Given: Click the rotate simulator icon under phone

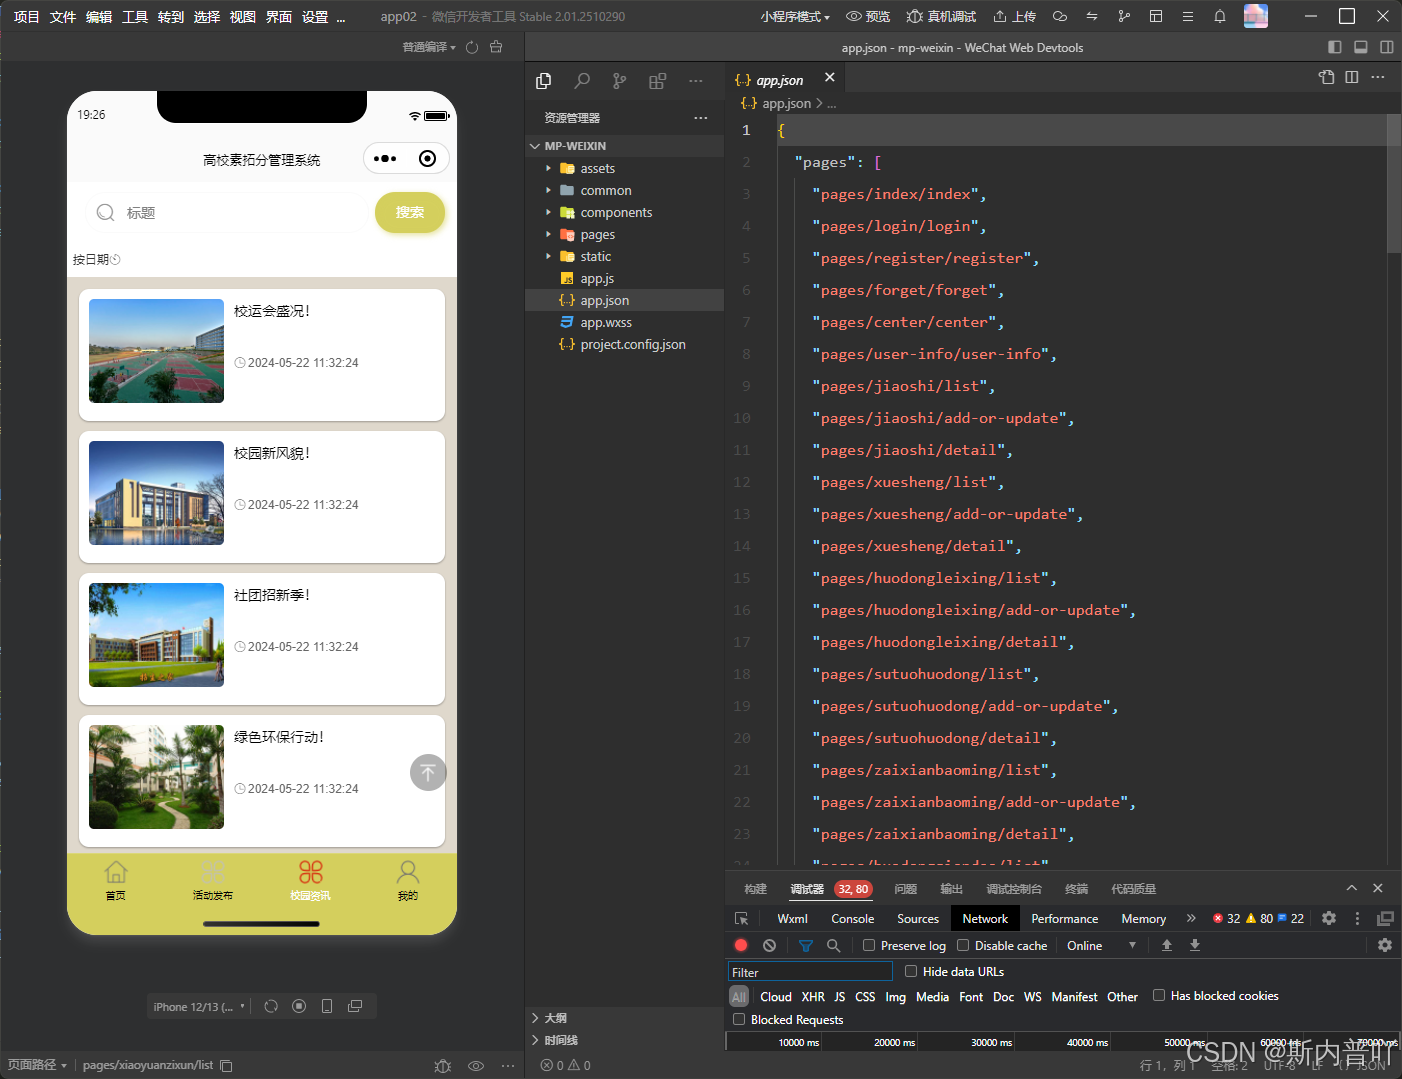Looking at the screenshot, I should coord(271,1006).
